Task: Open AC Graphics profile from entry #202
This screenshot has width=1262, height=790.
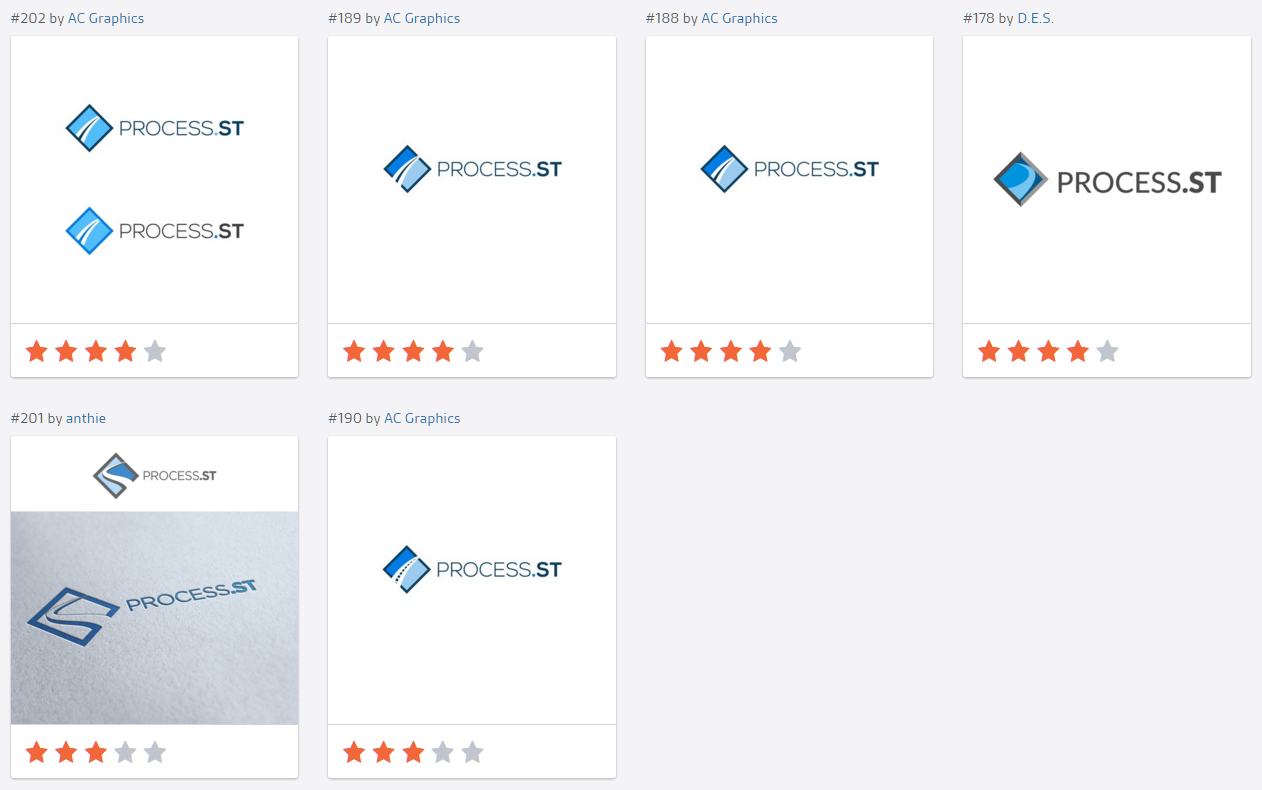Action: (x=106, y=18)
